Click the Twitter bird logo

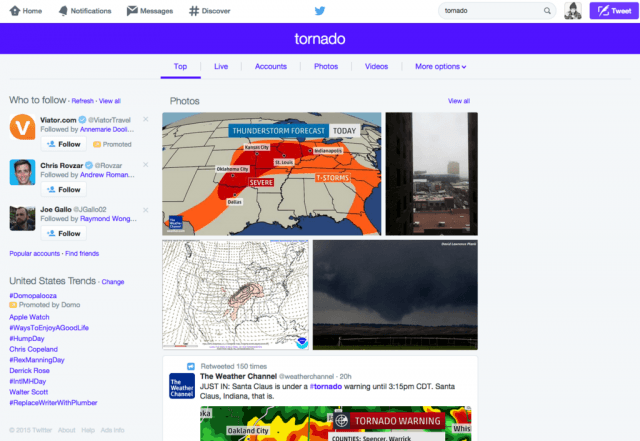click(x=320, y=11)
